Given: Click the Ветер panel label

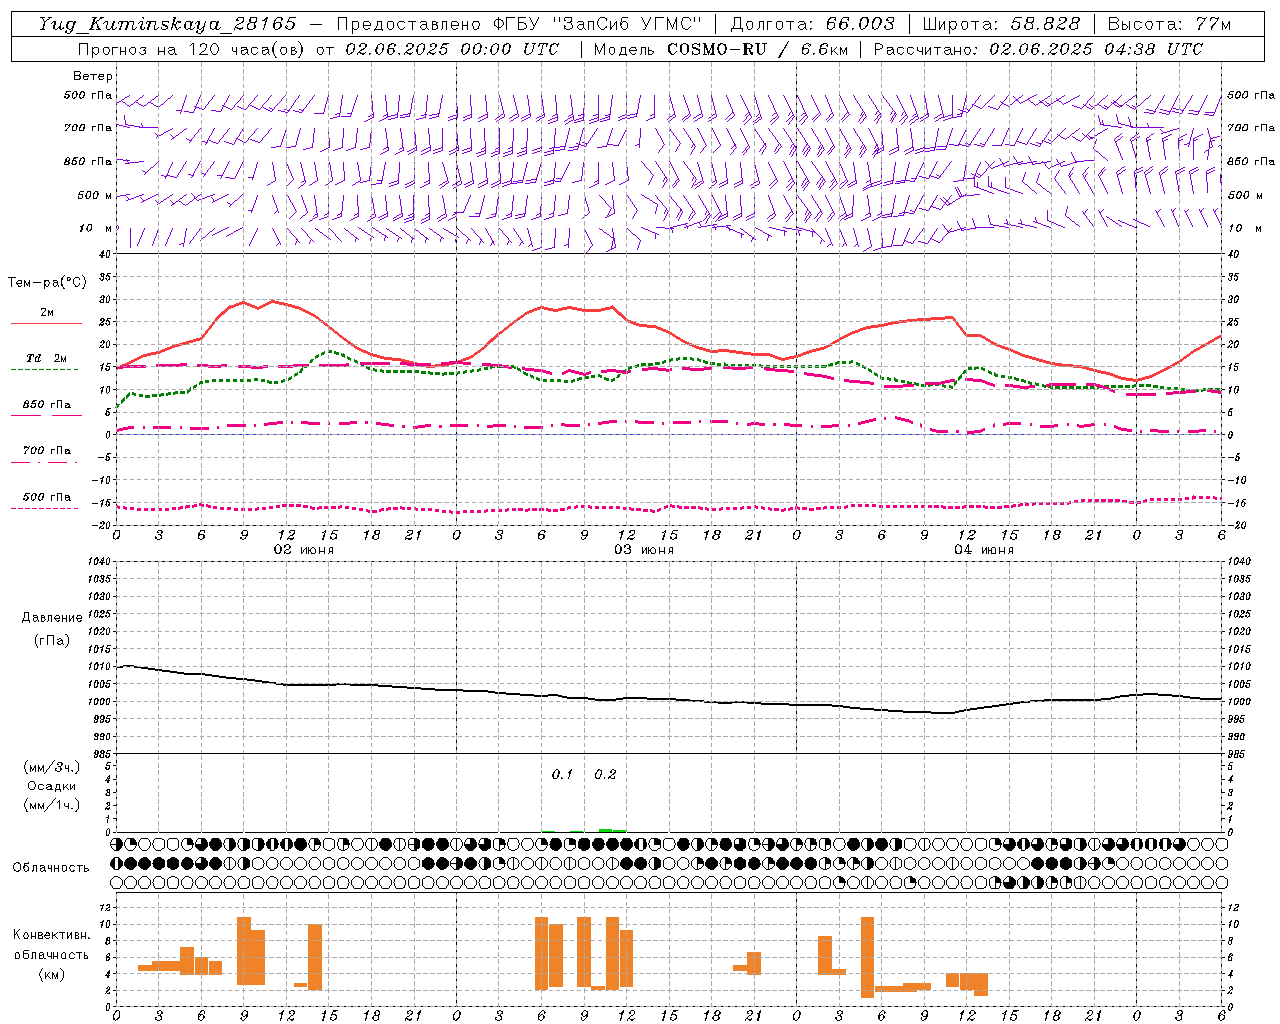Looking at the screenshot, I should coord(93,76).
